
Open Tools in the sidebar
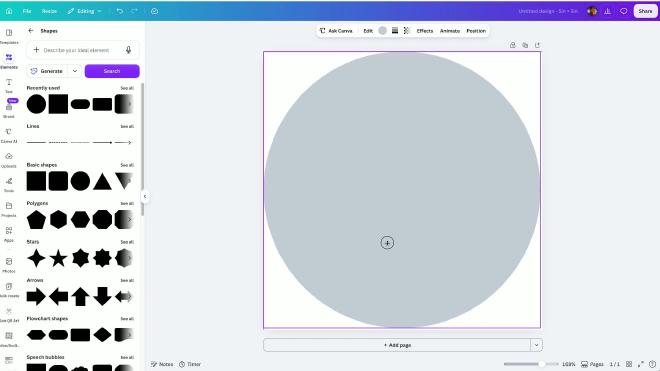click(x=9, y=184)
